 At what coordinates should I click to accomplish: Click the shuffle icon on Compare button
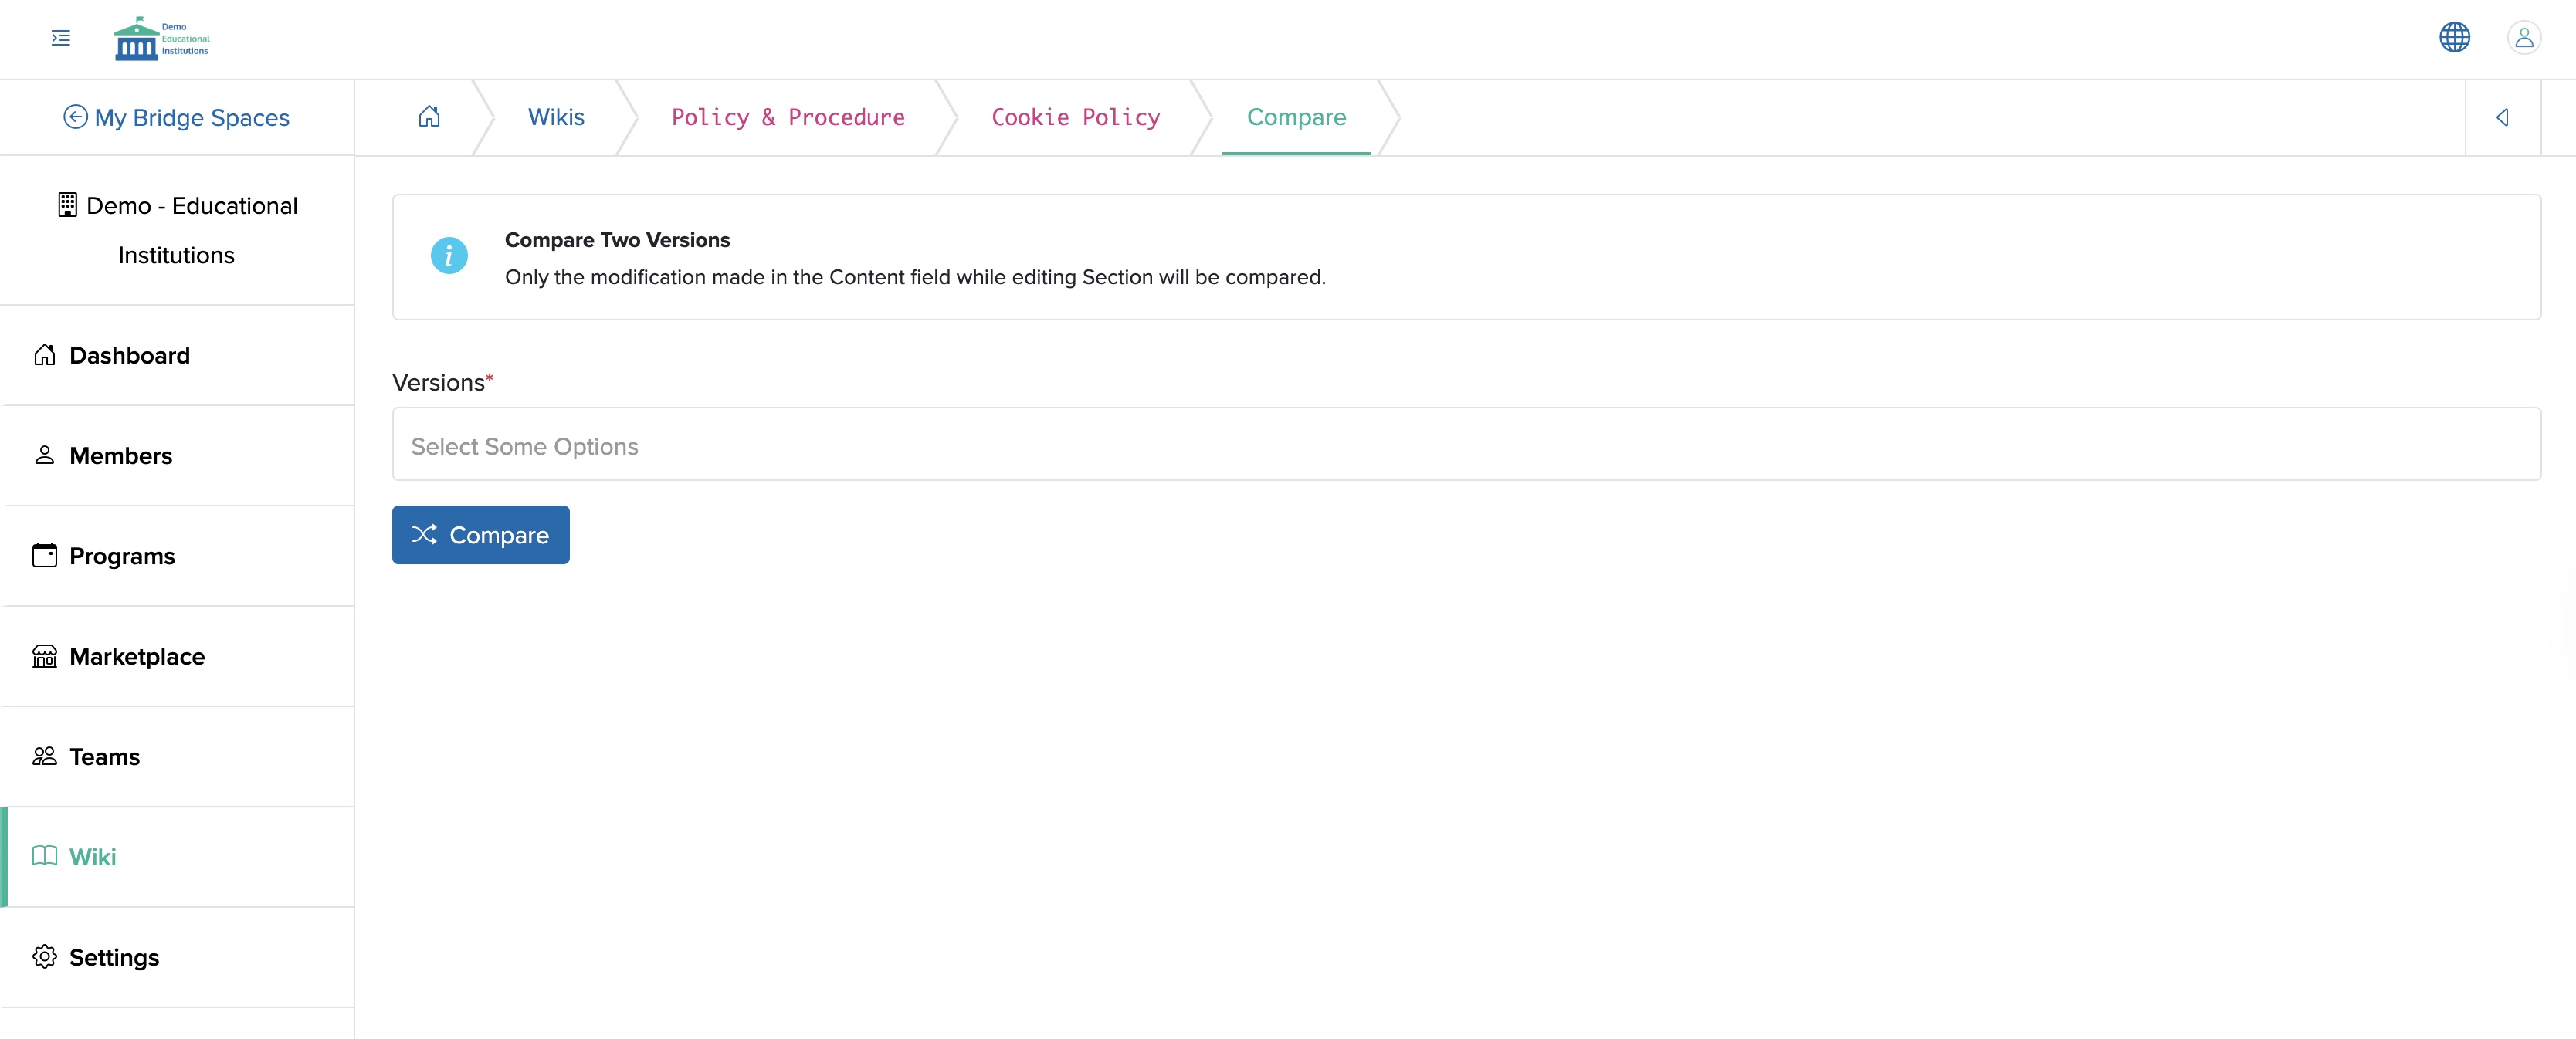424,535
